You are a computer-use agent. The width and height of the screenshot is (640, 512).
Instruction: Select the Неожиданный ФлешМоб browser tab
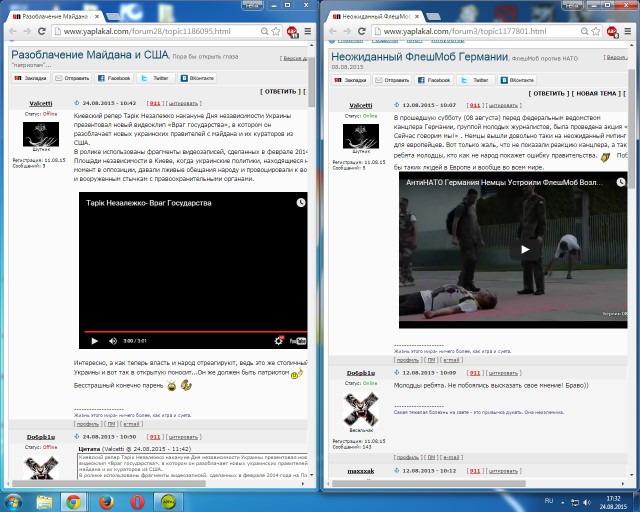pyautogui.click(x=376, y=16)
